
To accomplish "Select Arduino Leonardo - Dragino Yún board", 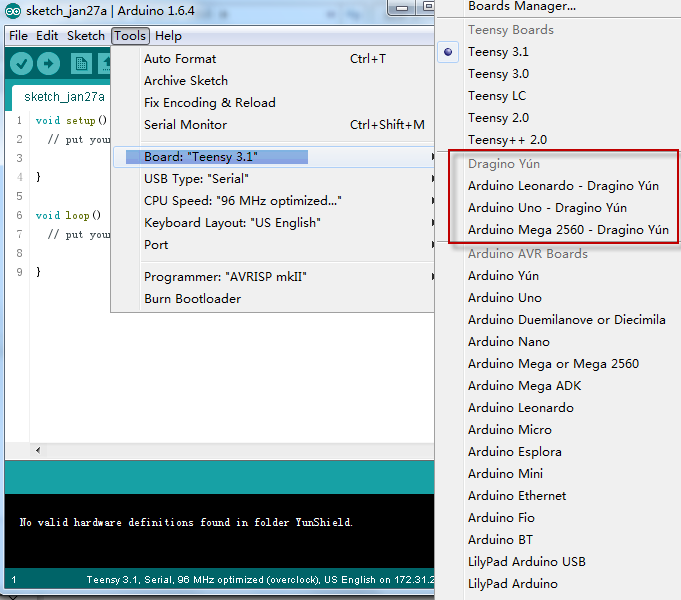I will point(563,186).
